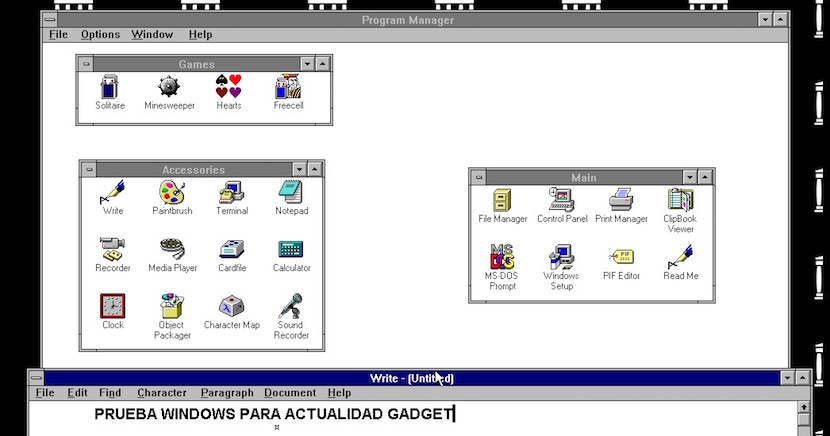The width and height of the screenshot is (830, 436).
Task: Click the Control Panel icon
Action: [562, 200]
